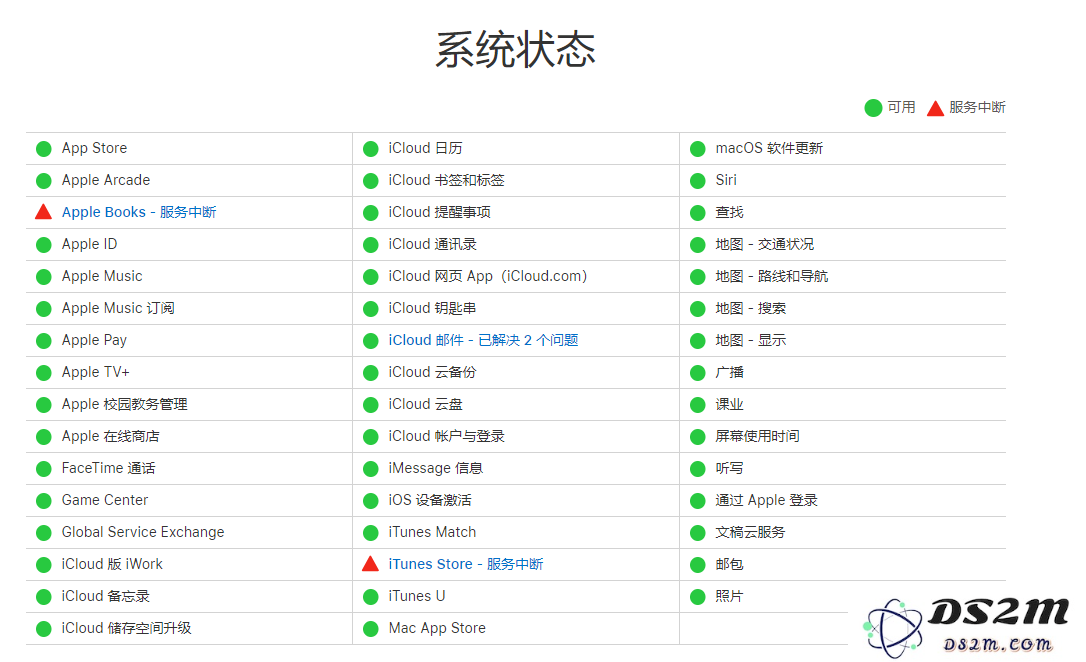Click the green dot beside 广播
The height and width of the screenshot is (662, 1086).
pyautogui.click(x=697, y=373)
